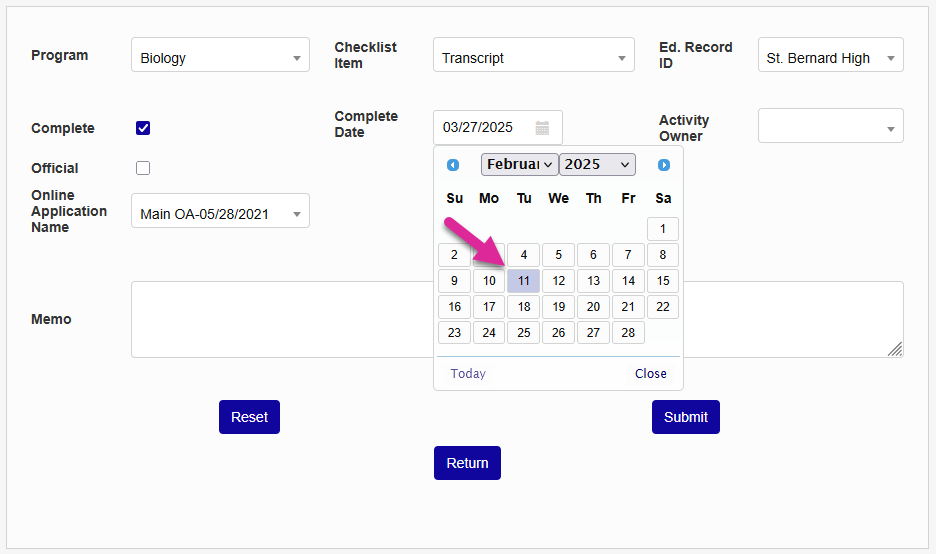This screenshot has height=554, width=936.
Task: Open the 2025 year dropdown in calendar
Action: point(597,165)
